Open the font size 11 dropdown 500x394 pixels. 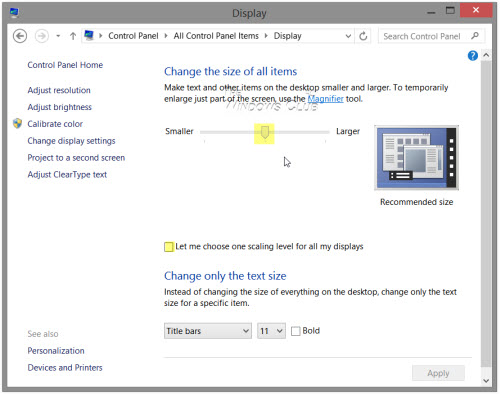pyautogui.click(x=271, y=331)
